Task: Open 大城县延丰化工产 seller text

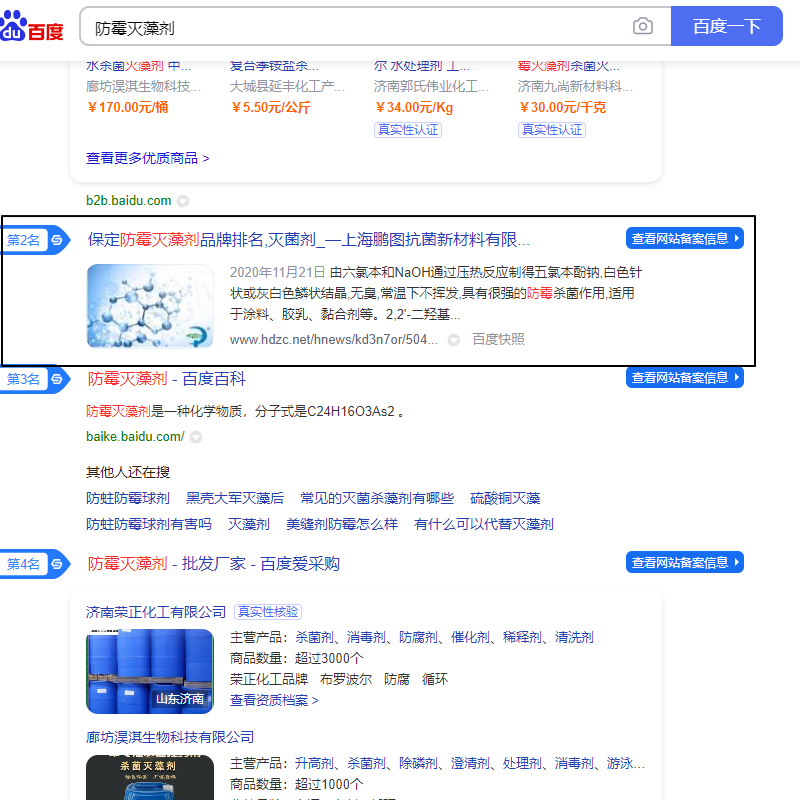Action: coord(287,87)
